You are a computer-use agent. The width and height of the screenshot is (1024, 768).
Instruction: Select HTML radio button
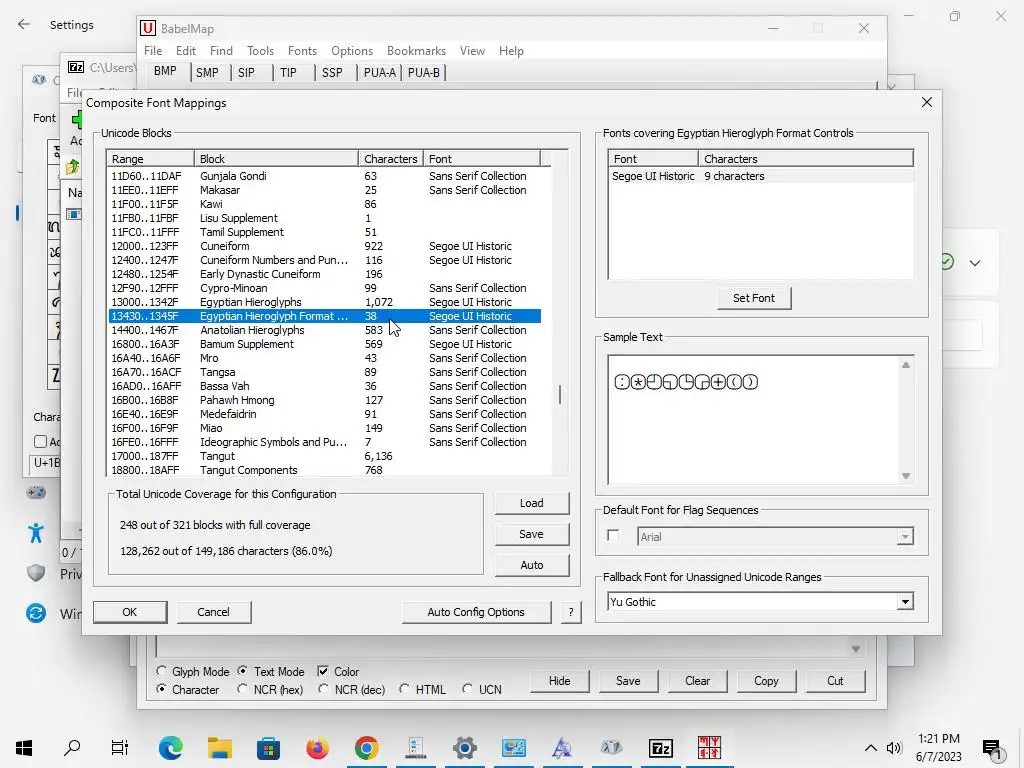(404, 689)
